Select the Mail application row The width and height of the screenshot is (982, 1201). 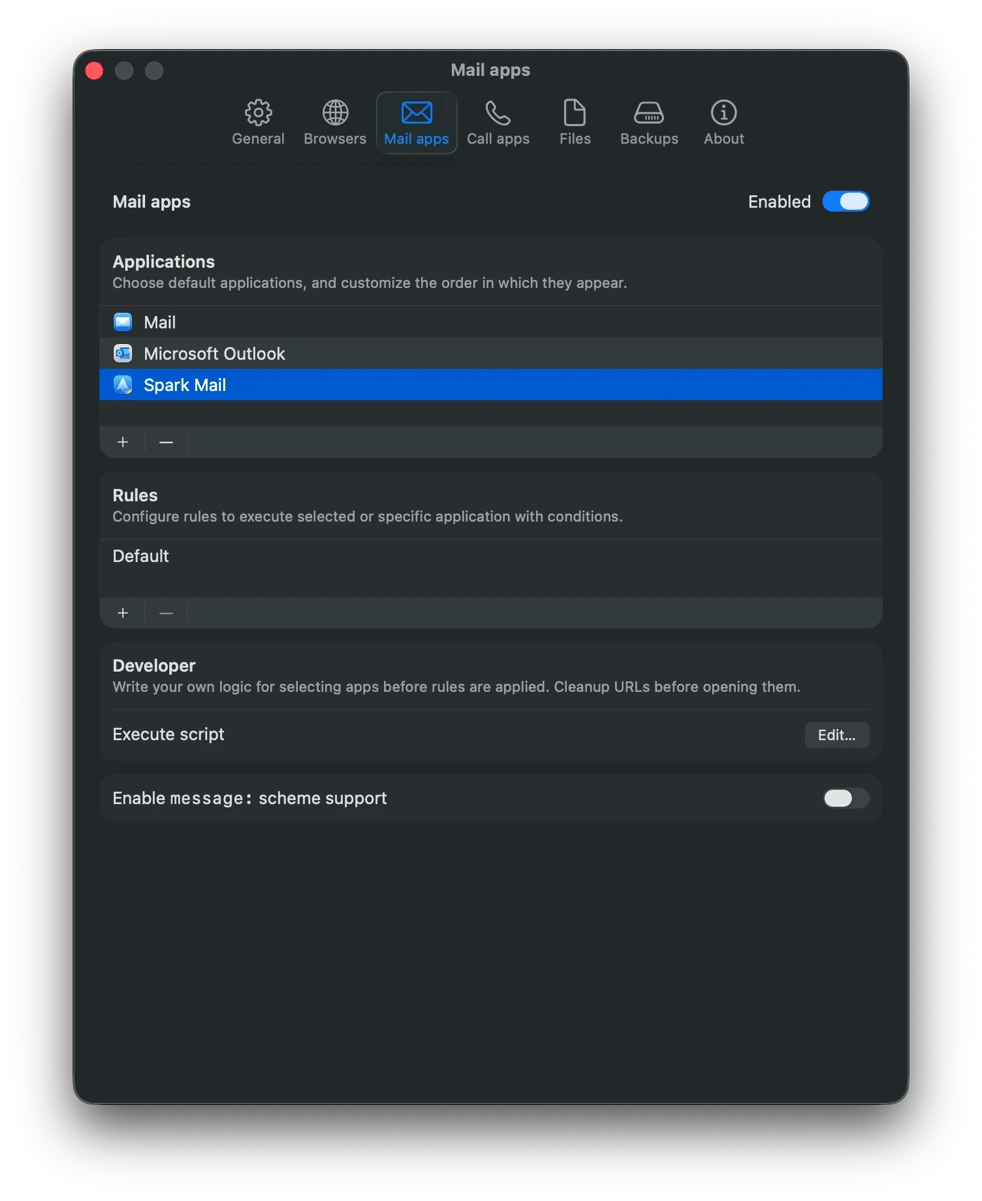491,322
